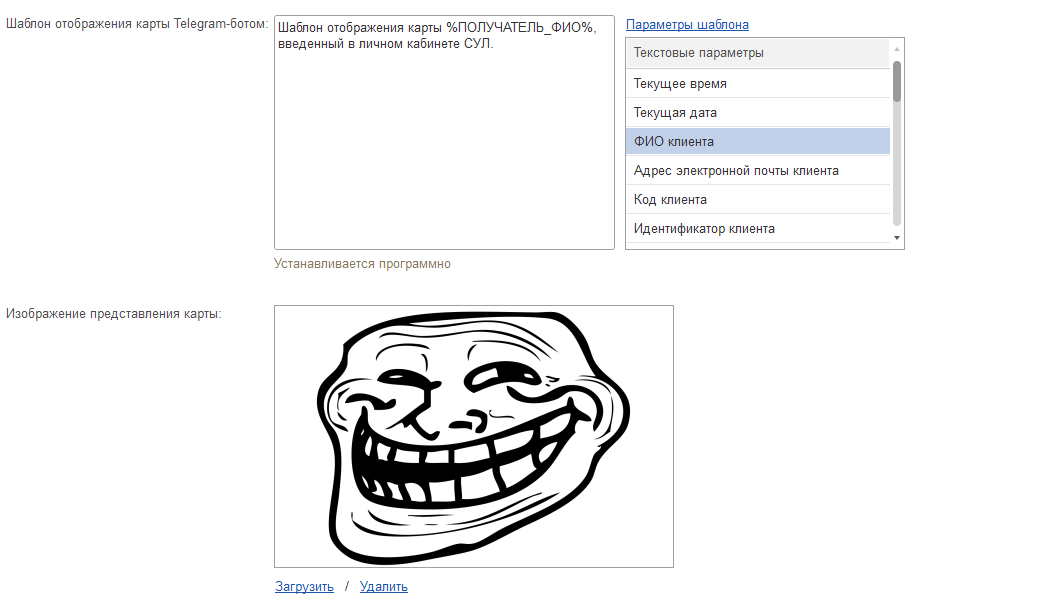The height and width of the screenshot is (613, 1052).
Task: Click inside the Telegram bot template text area
Action: 444,133
